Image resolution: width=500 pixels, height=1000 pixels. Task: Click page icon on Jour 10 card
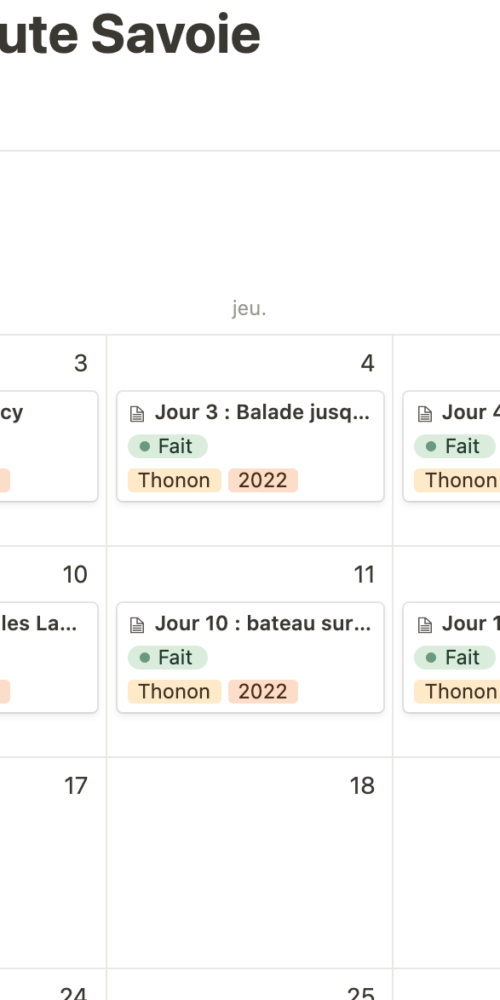[137, 625]
